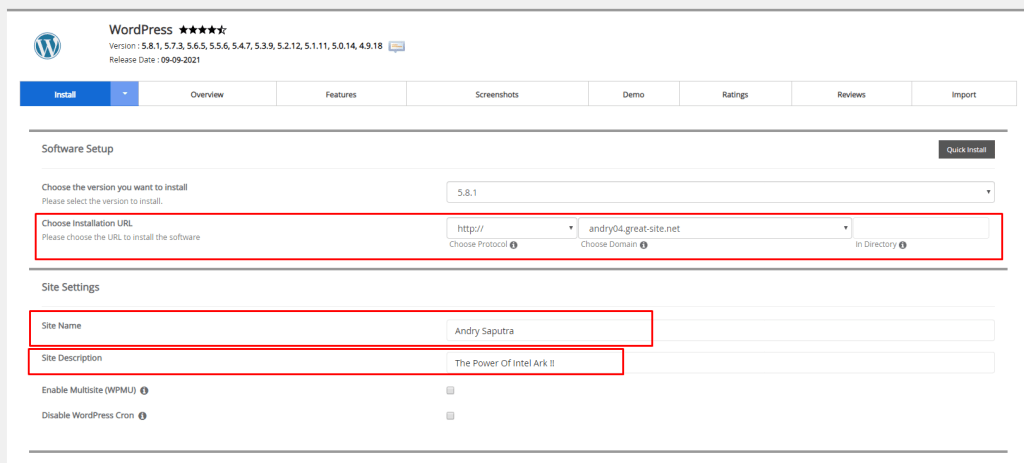
Task: Enable the Multisite (WPMU) checkbox
Action: coord(450,390)
